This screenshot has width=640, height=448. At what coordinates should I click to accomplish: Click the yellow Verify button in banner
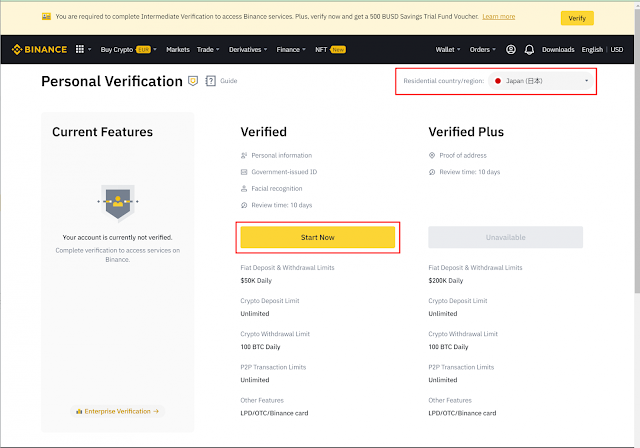click(577, 18)
